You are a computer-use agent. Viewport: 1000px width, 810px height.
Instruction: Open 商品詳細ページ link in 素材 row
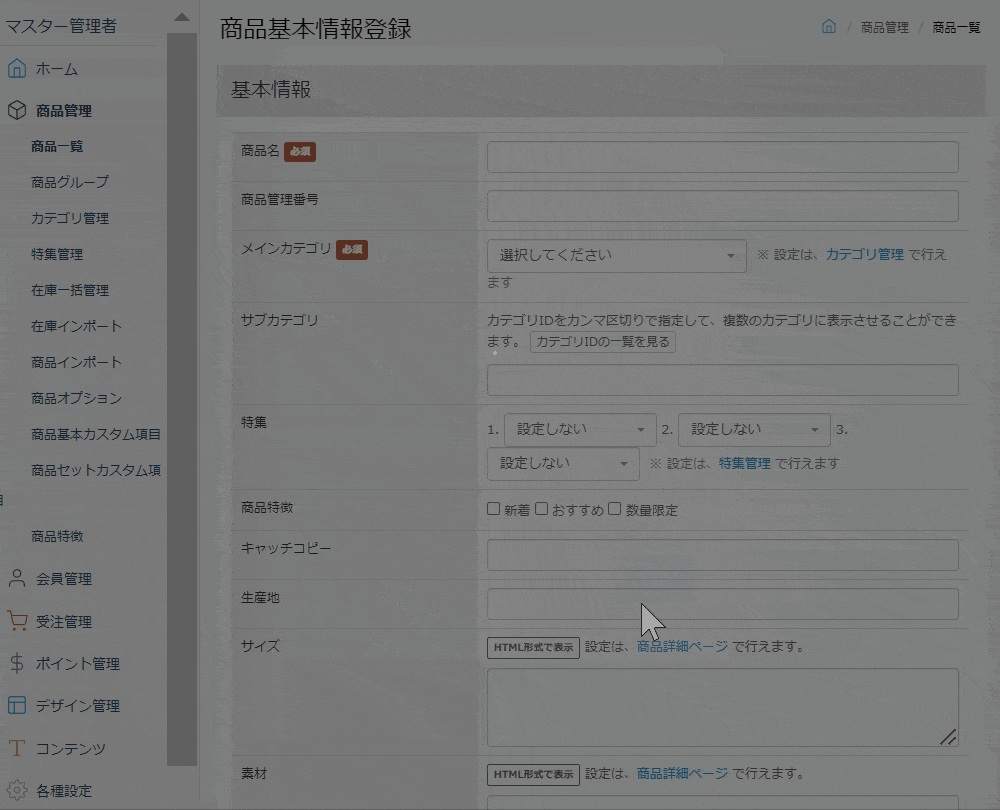(682, 774)
